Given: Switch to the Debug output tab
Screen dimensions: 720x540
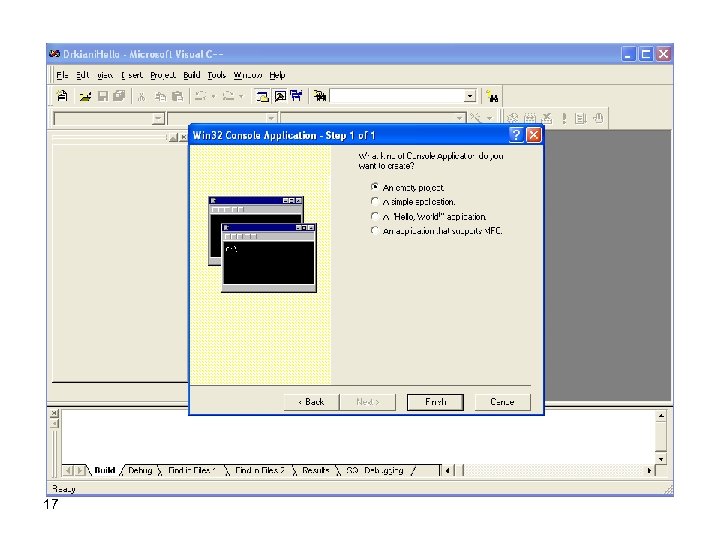Looking at the screenshot, I should click(140, 470).
